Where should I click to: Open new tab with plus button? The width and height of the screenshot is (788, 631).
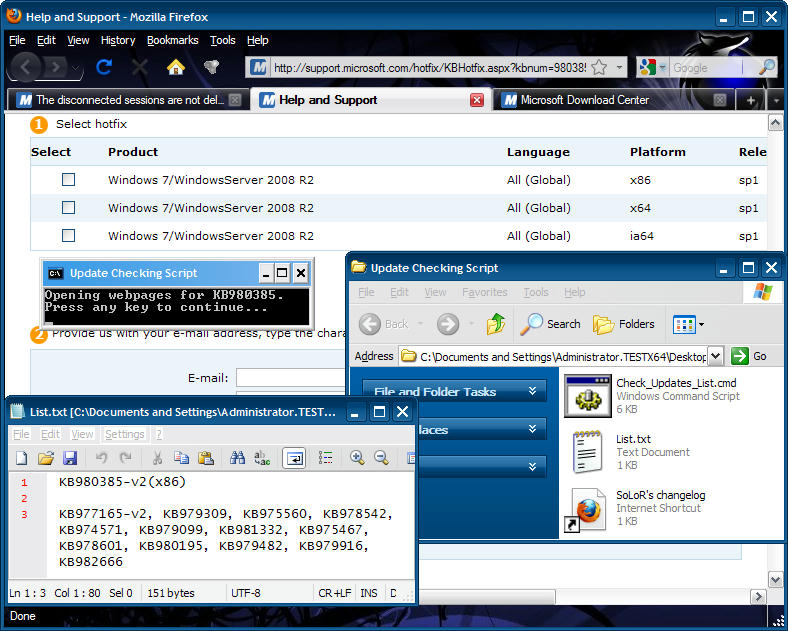point(750,100)
